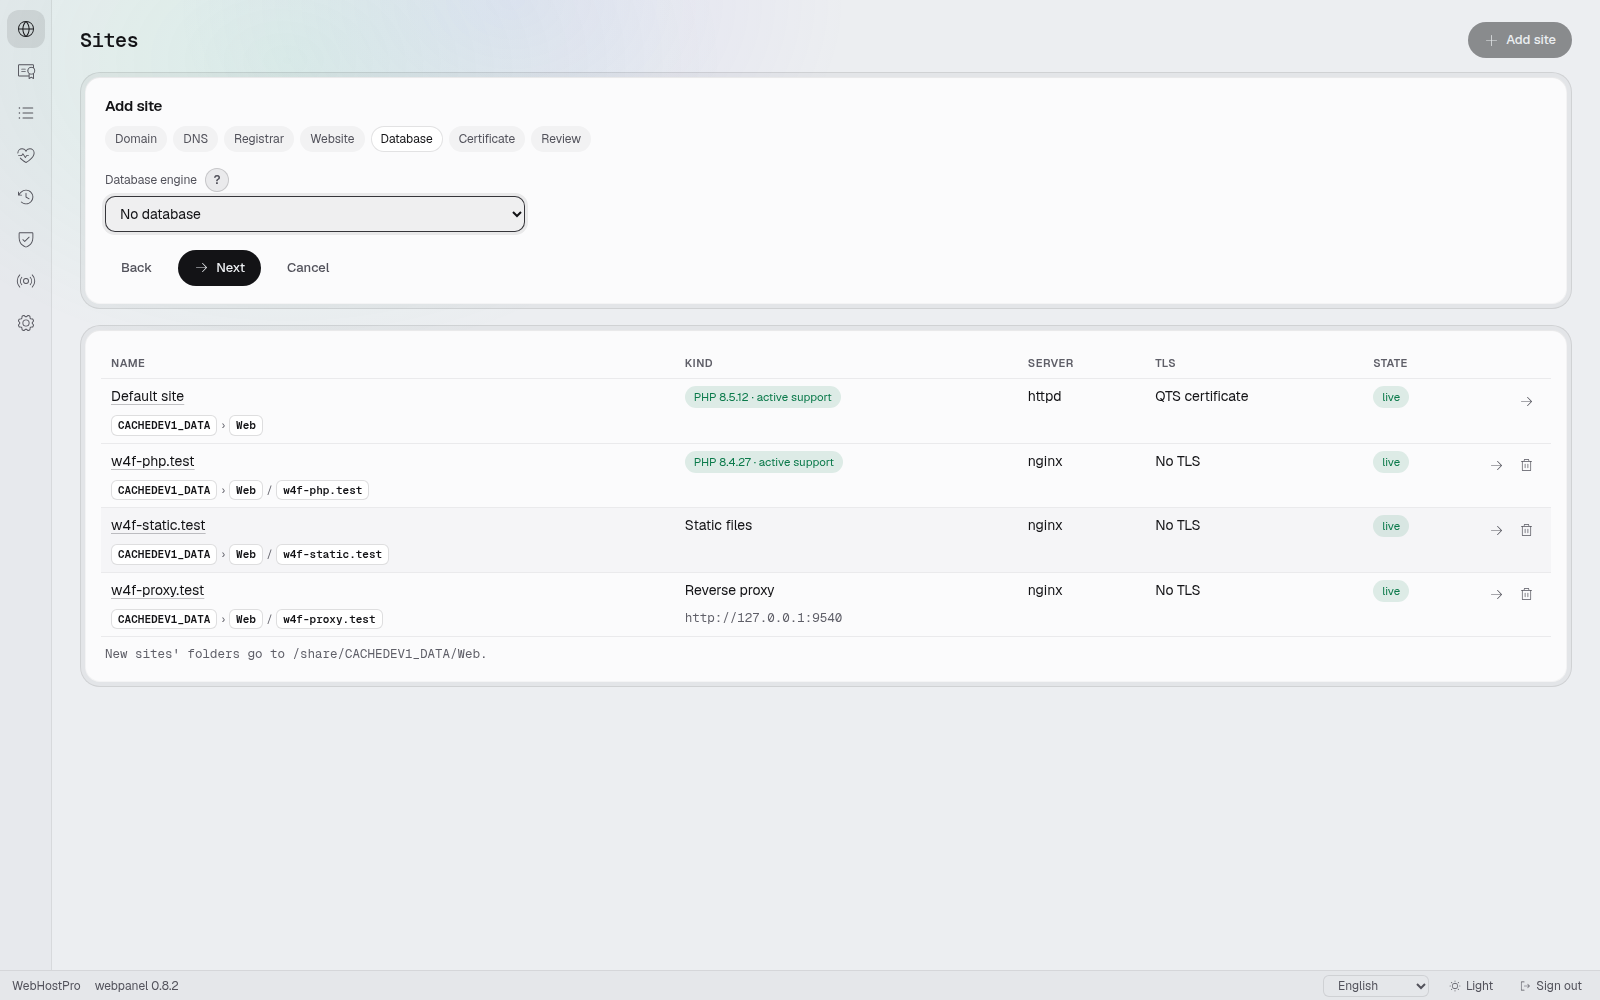This screenshot has width=1600, height=1000.
Task: Delete w4f-proxy.test using its trash icon
Action: tap(1526, 594)
